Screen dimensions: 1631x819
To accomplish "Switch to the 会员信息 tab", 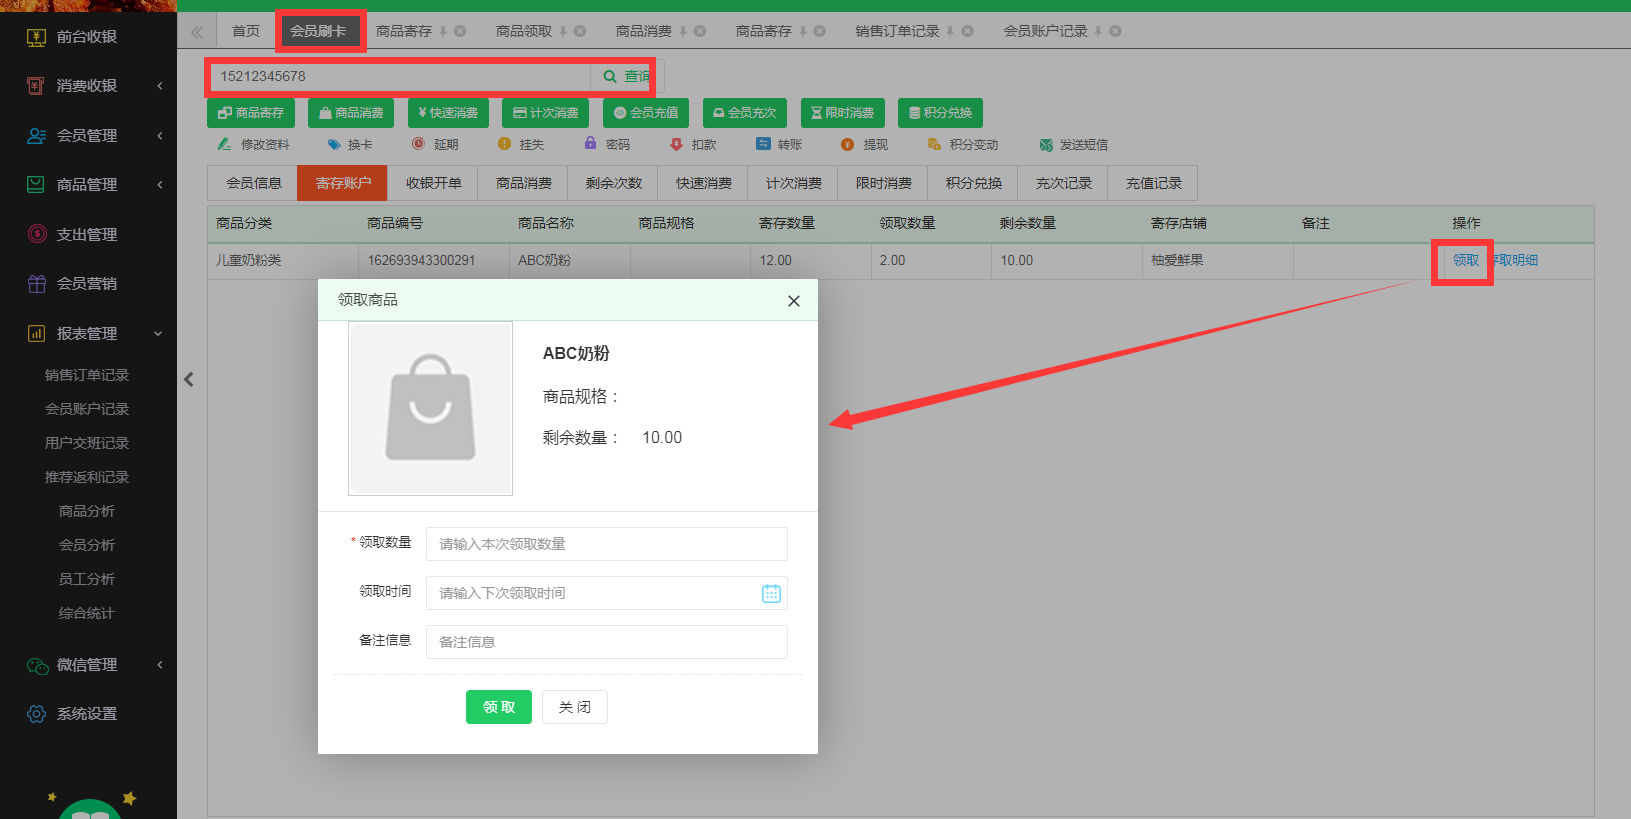I will (x=253, y=184).
